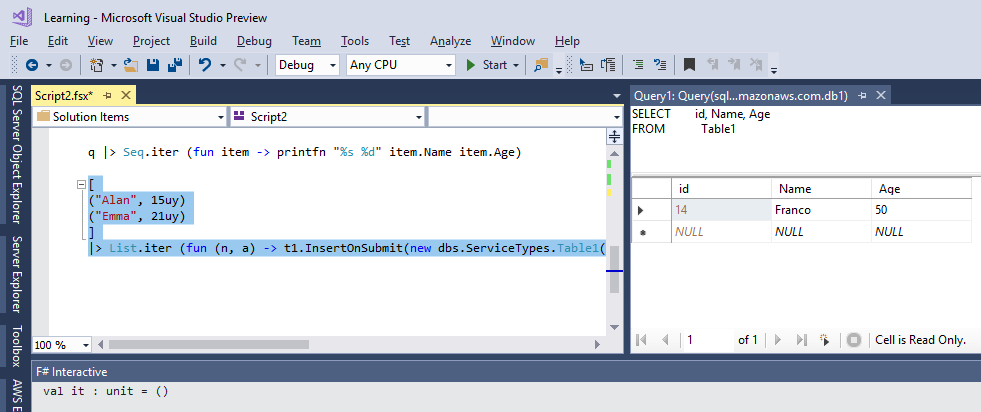The height and width of the screenshot is (412, 981).
Task: Open the File menu
Action: 19,41
